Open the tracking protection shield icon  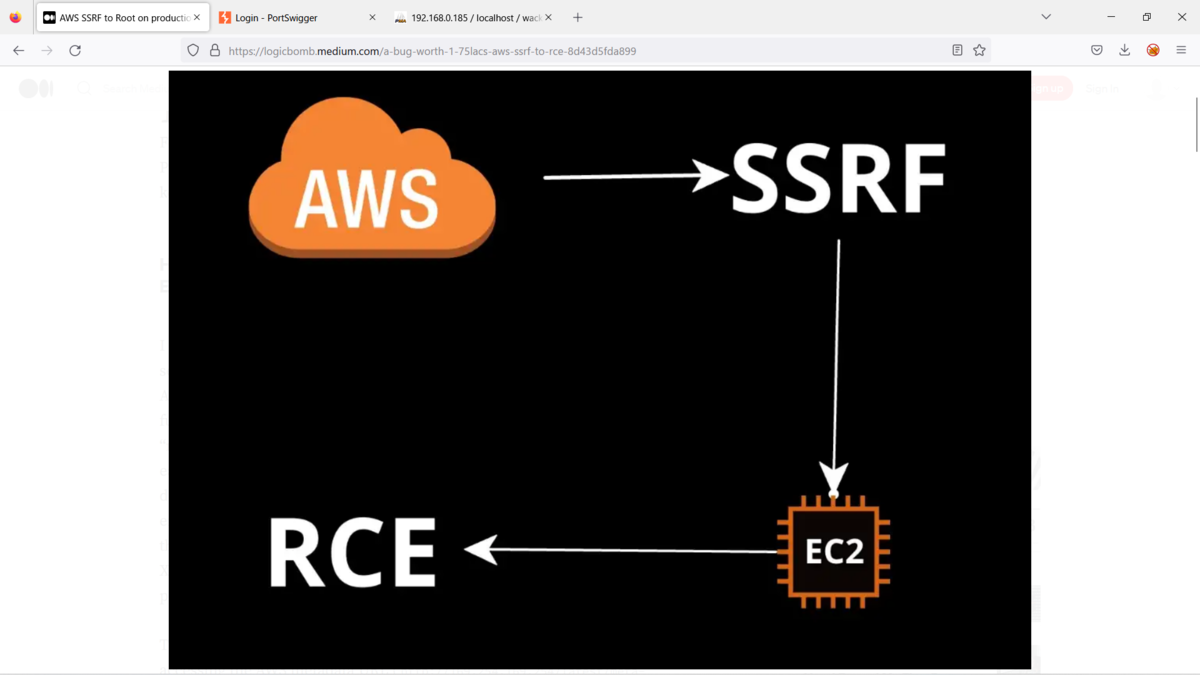[x=193, y=50]
